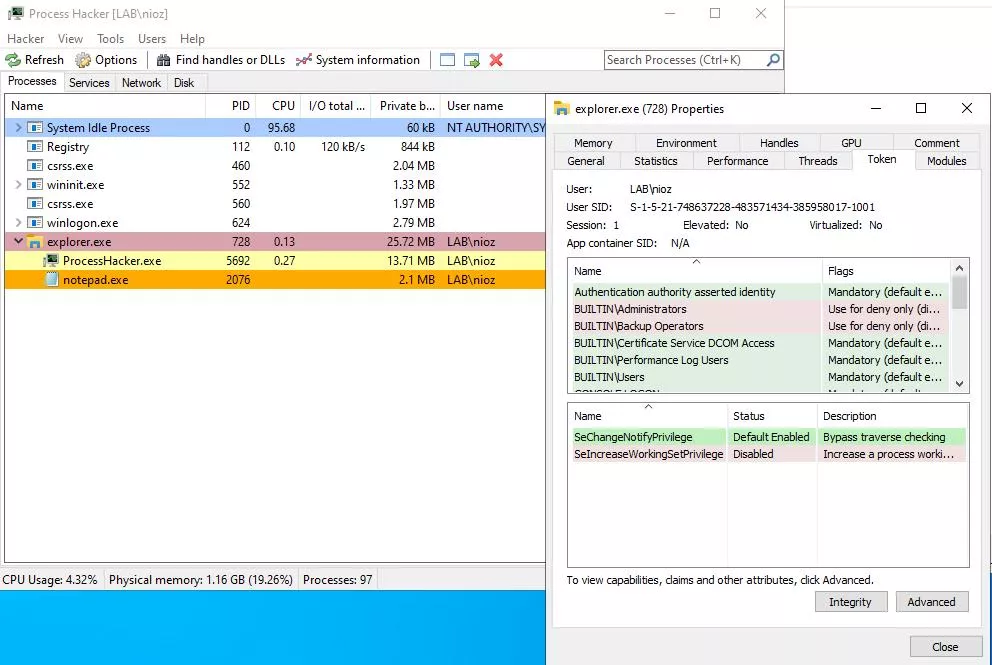Screen dimensions: 992x665
Task: Open the Hacker menu
Action: 25,38
